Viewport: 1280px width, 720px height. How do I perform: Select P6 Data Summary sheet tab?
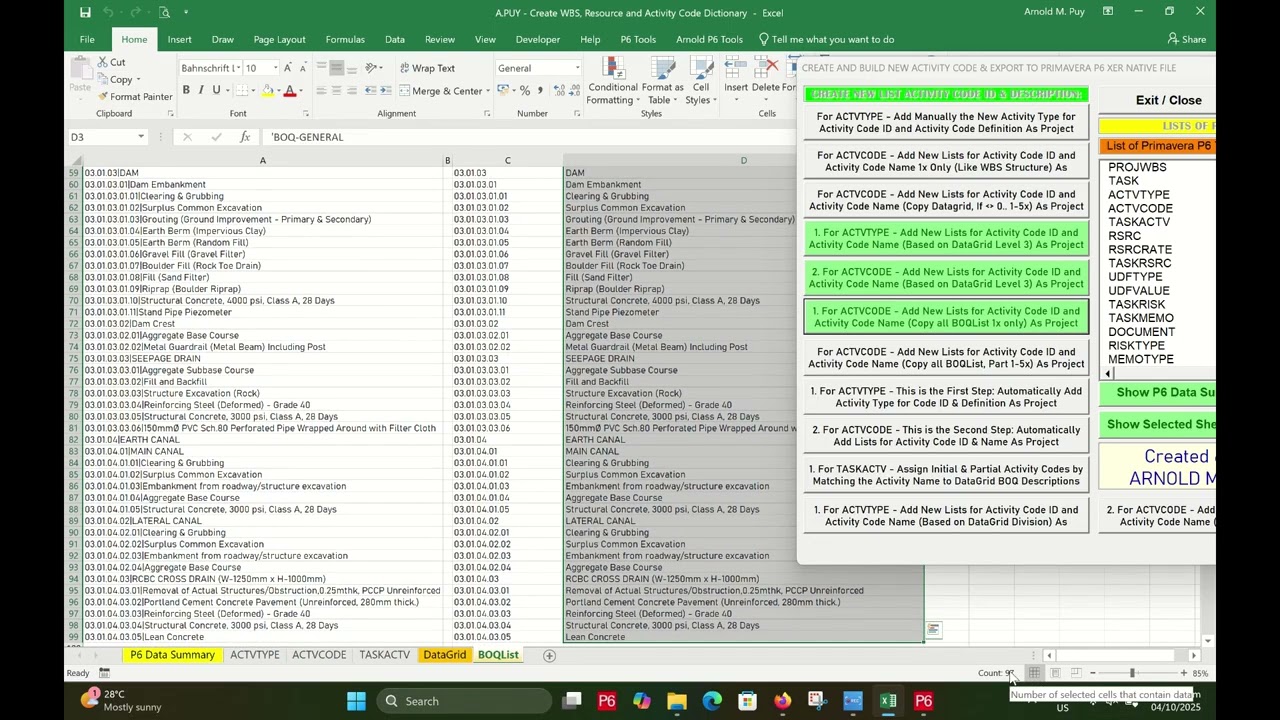(x=172, y=655)
